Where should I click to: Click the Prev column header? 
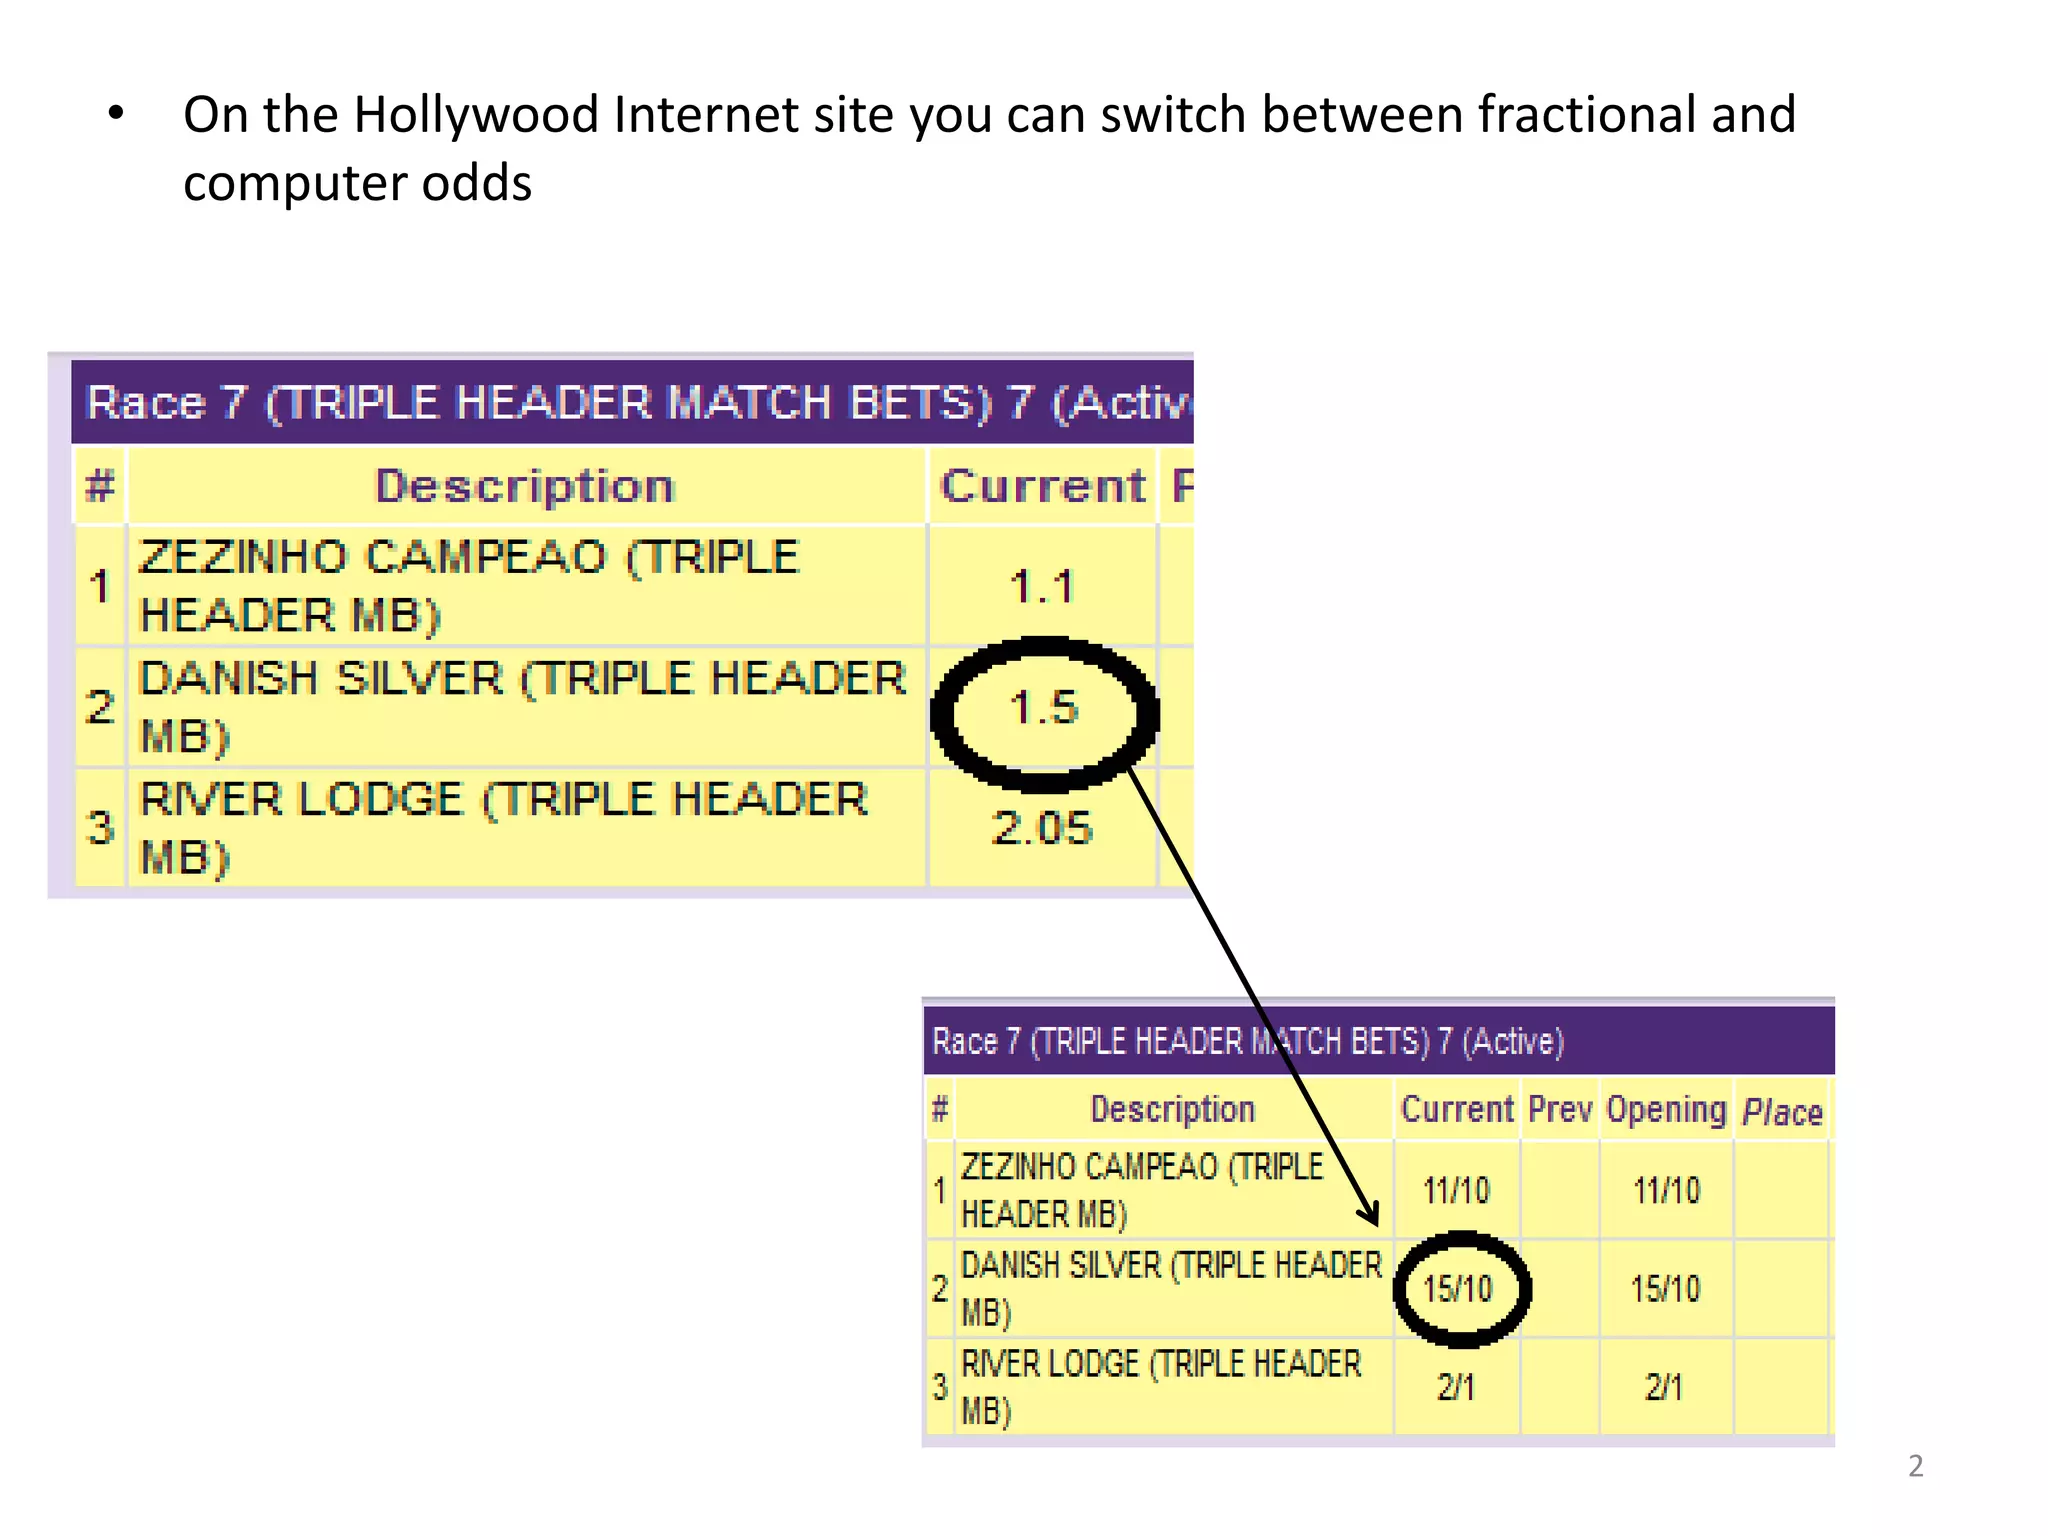(x=1560, y=1110)
